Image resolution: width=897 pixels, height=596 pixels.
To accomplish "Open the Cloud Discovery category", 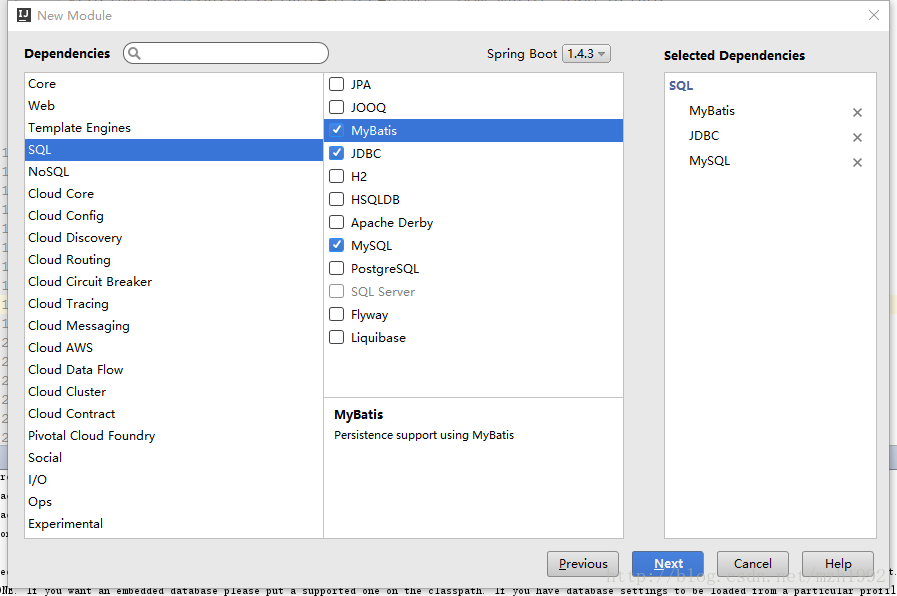I will (75, 238).
